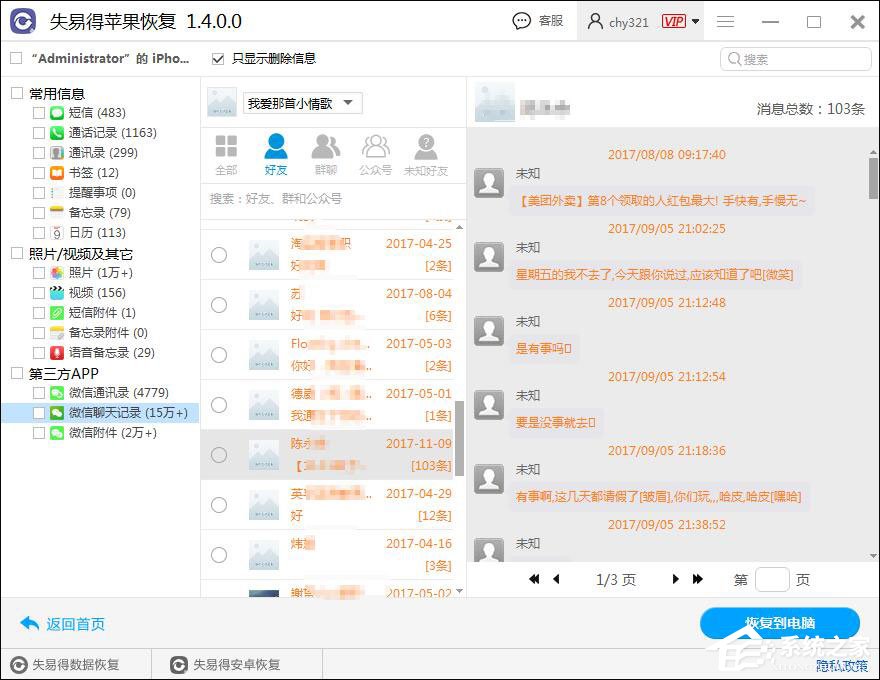The width and height of the screenshot is (880, 680).
Task: Go to previous page with arrow icon
Action: [555, 579]
